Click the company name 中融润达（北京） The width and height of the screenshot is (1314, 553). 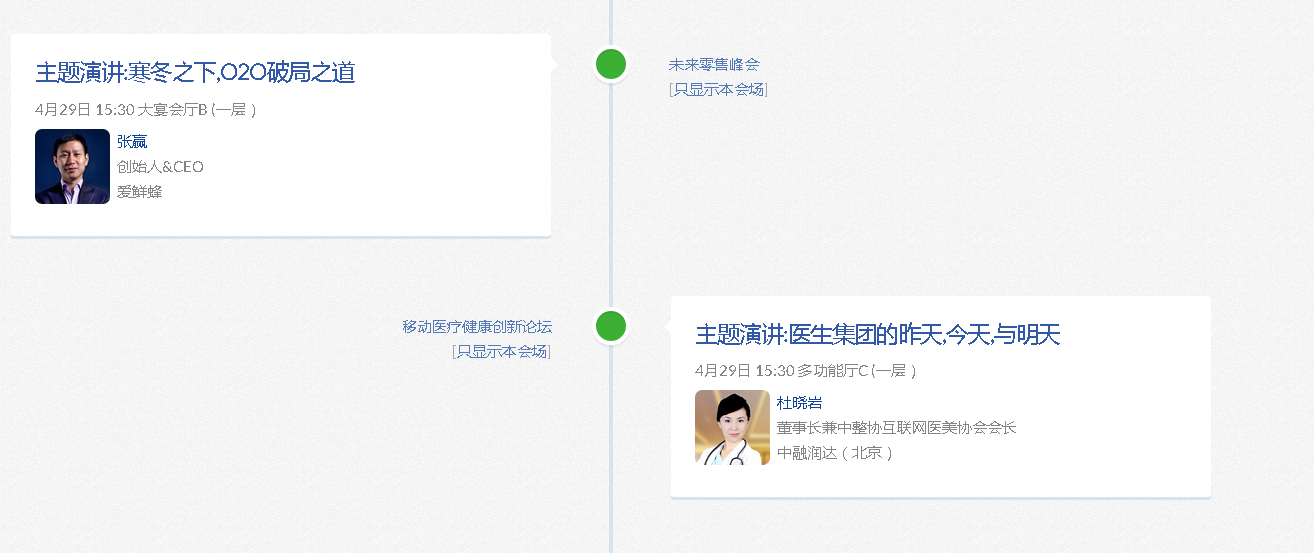pyautogui.click(x=835, y=453)
